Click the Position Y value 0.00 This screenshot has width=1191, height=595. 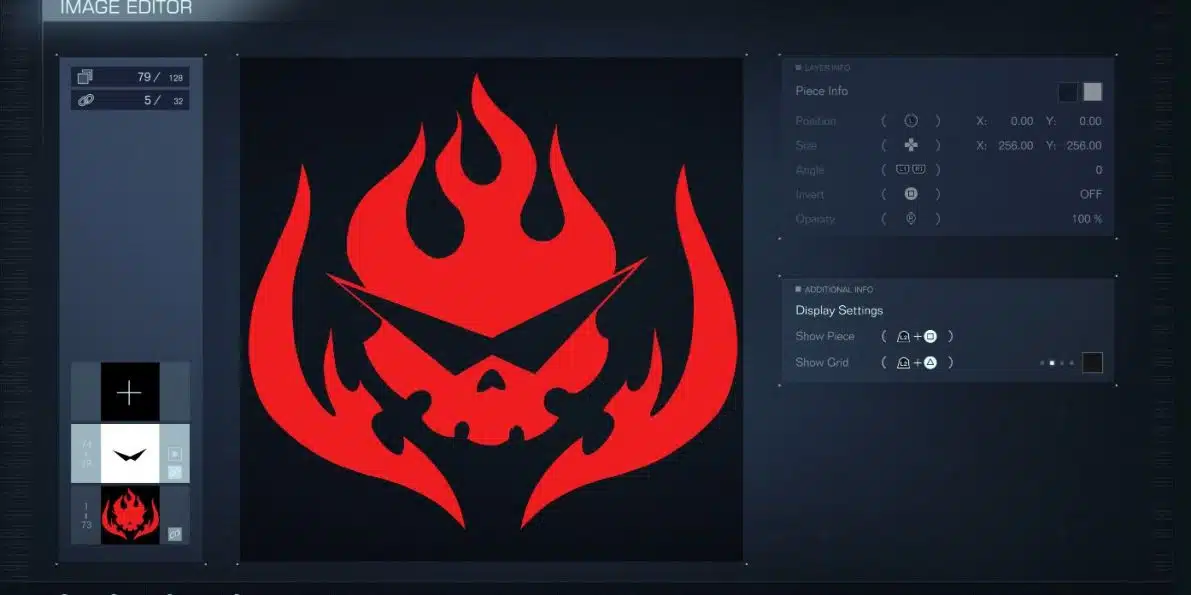1090,121
